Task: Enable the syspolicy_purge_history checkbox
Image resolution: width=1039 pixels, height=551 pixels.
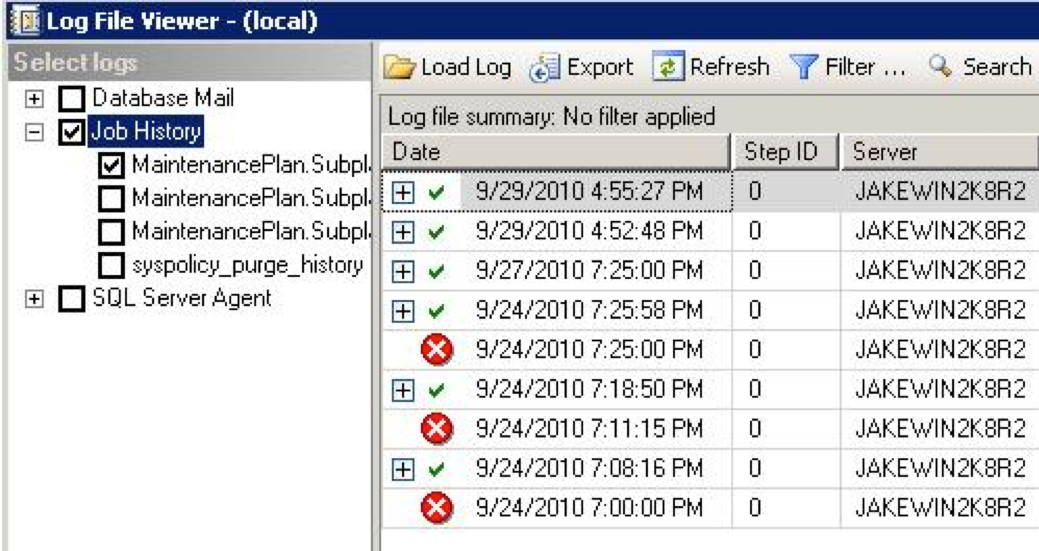Action: pos(112,265)
